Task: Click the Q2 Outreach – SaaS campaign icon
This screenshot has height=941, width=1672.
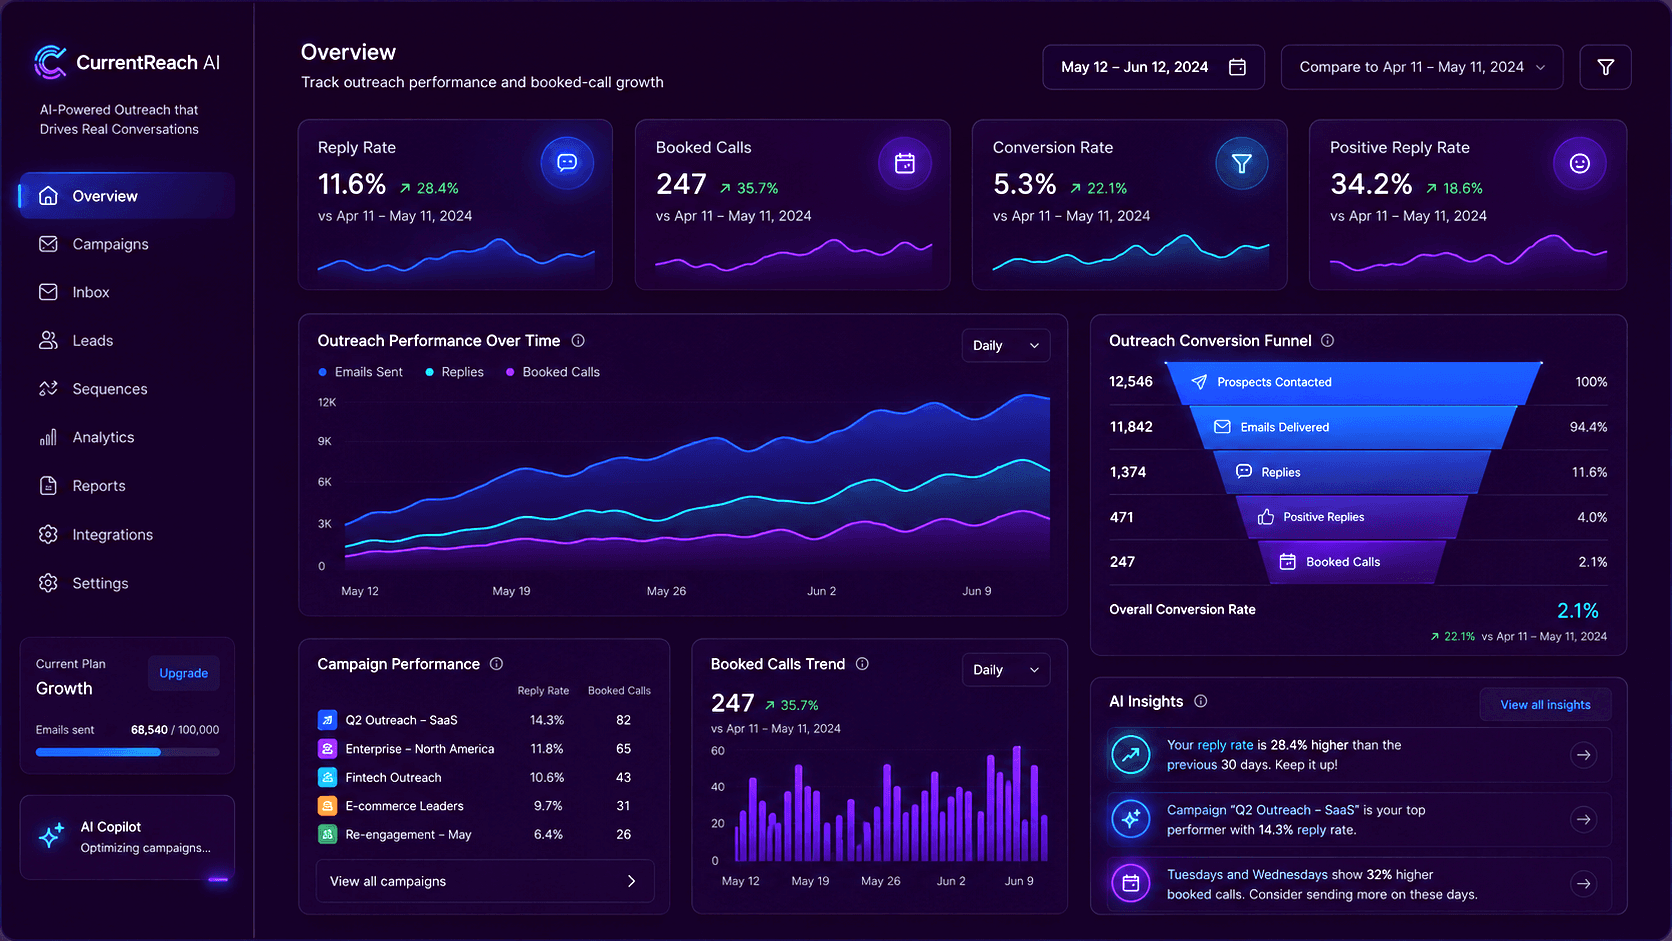Action: tap(327, 720)
